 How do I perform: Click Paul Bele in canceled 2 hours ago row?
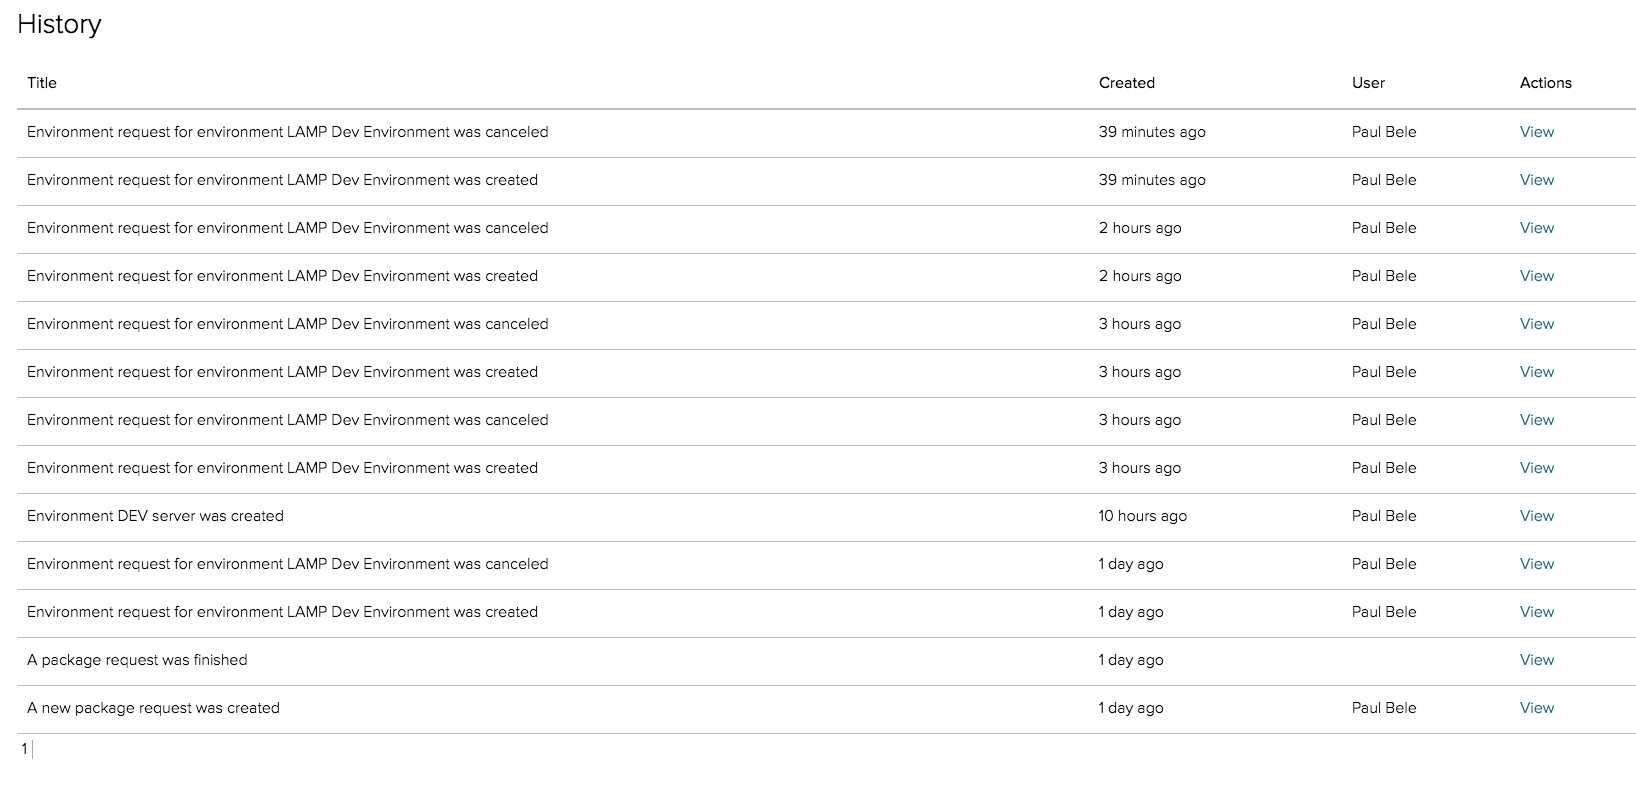(1384, 228)
